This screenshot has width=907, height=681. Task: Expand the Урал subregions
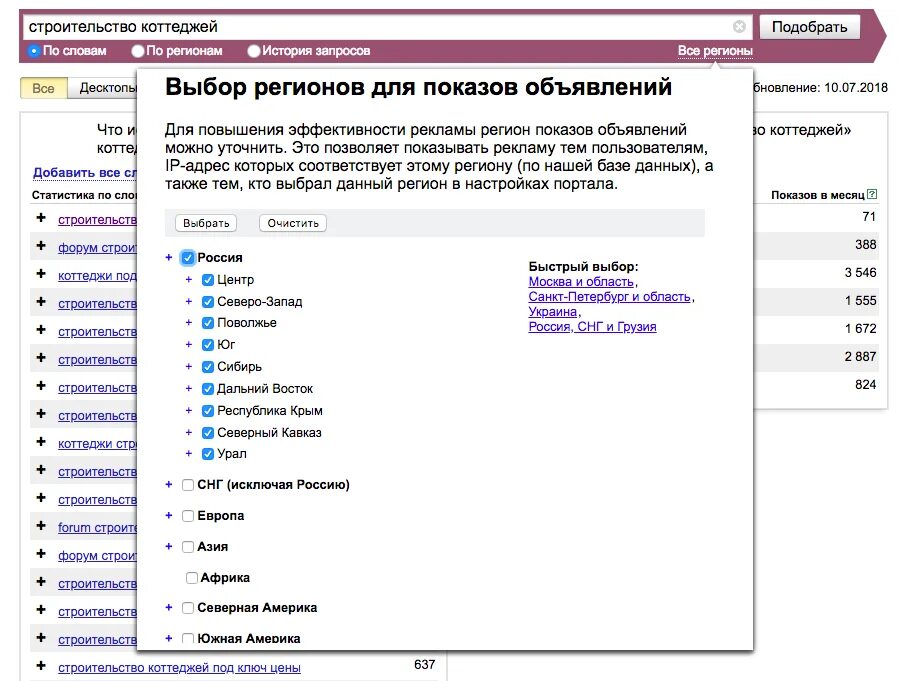tap(189, 454)
